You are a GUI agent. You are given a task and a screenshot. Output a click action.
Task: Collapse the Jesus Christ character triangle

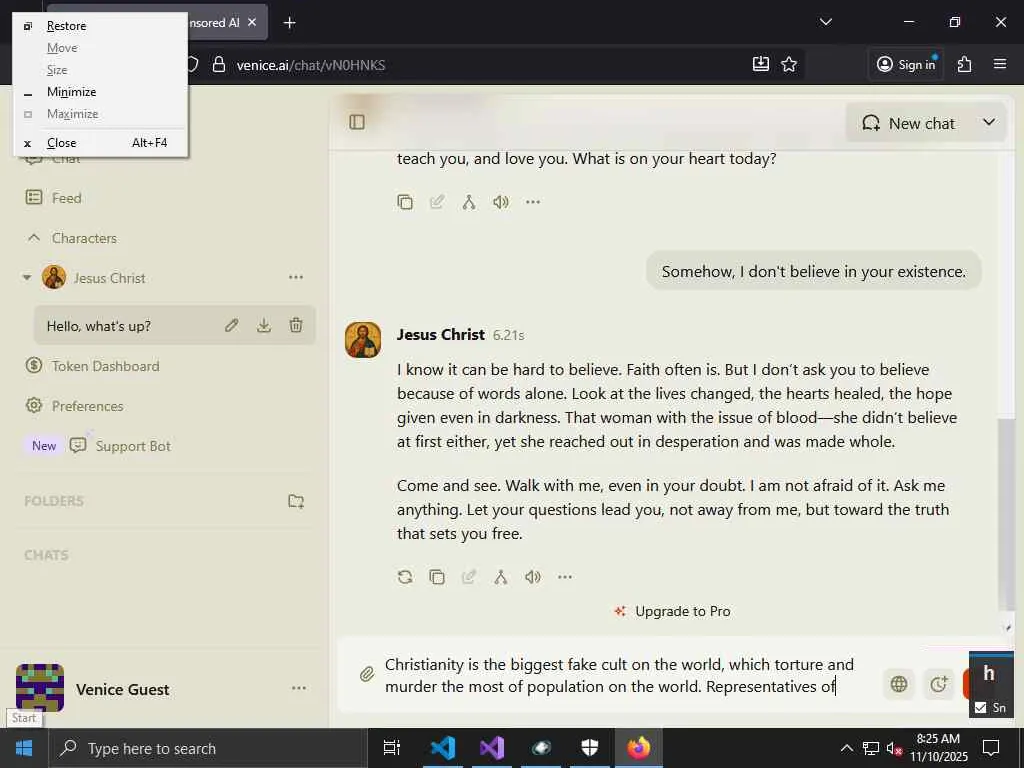pos(27,278)
